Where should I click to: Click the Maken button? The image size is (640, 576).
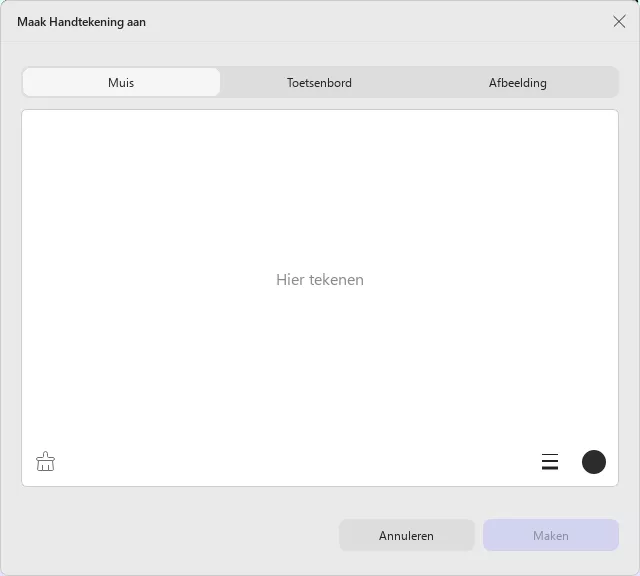click(x=551, y=535)
